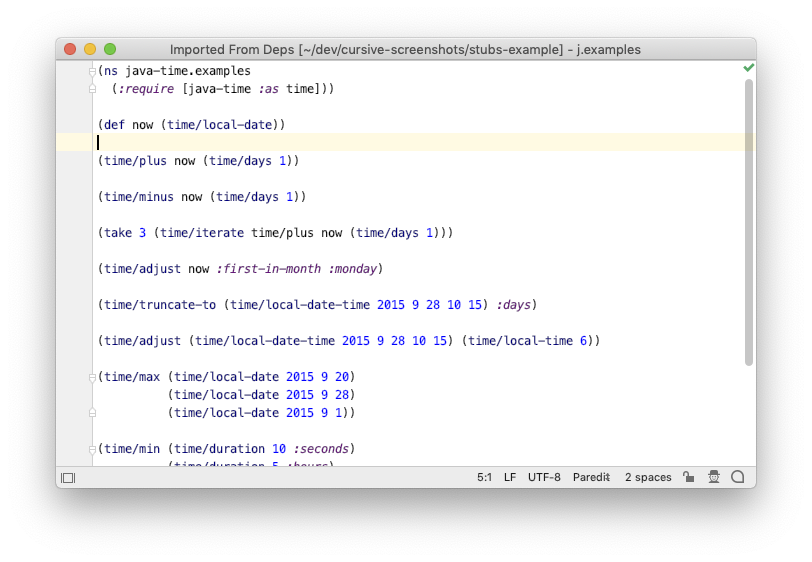Open the Hector inspector face icon

tap(714, 477)
